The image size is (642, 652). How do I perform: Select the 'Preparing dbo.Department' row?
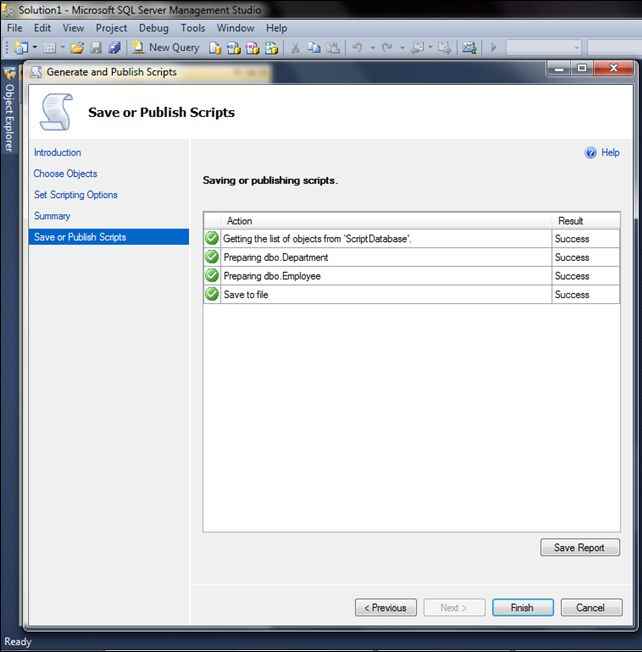coord(411,257)
